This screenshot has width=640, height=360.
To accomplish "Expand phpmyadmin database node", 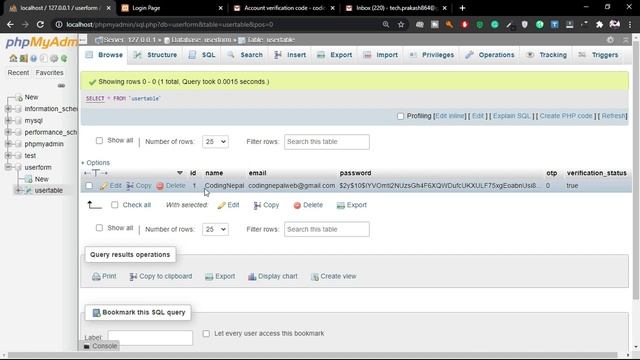I will pos(8,144).
